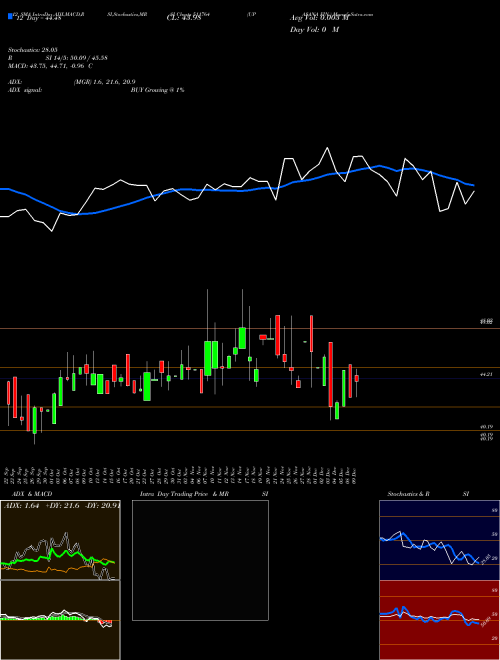The width and height of the screenshot is (500, 660).
Task: Open the empty intraday trading price panel
Action: (x=200, y=560)
